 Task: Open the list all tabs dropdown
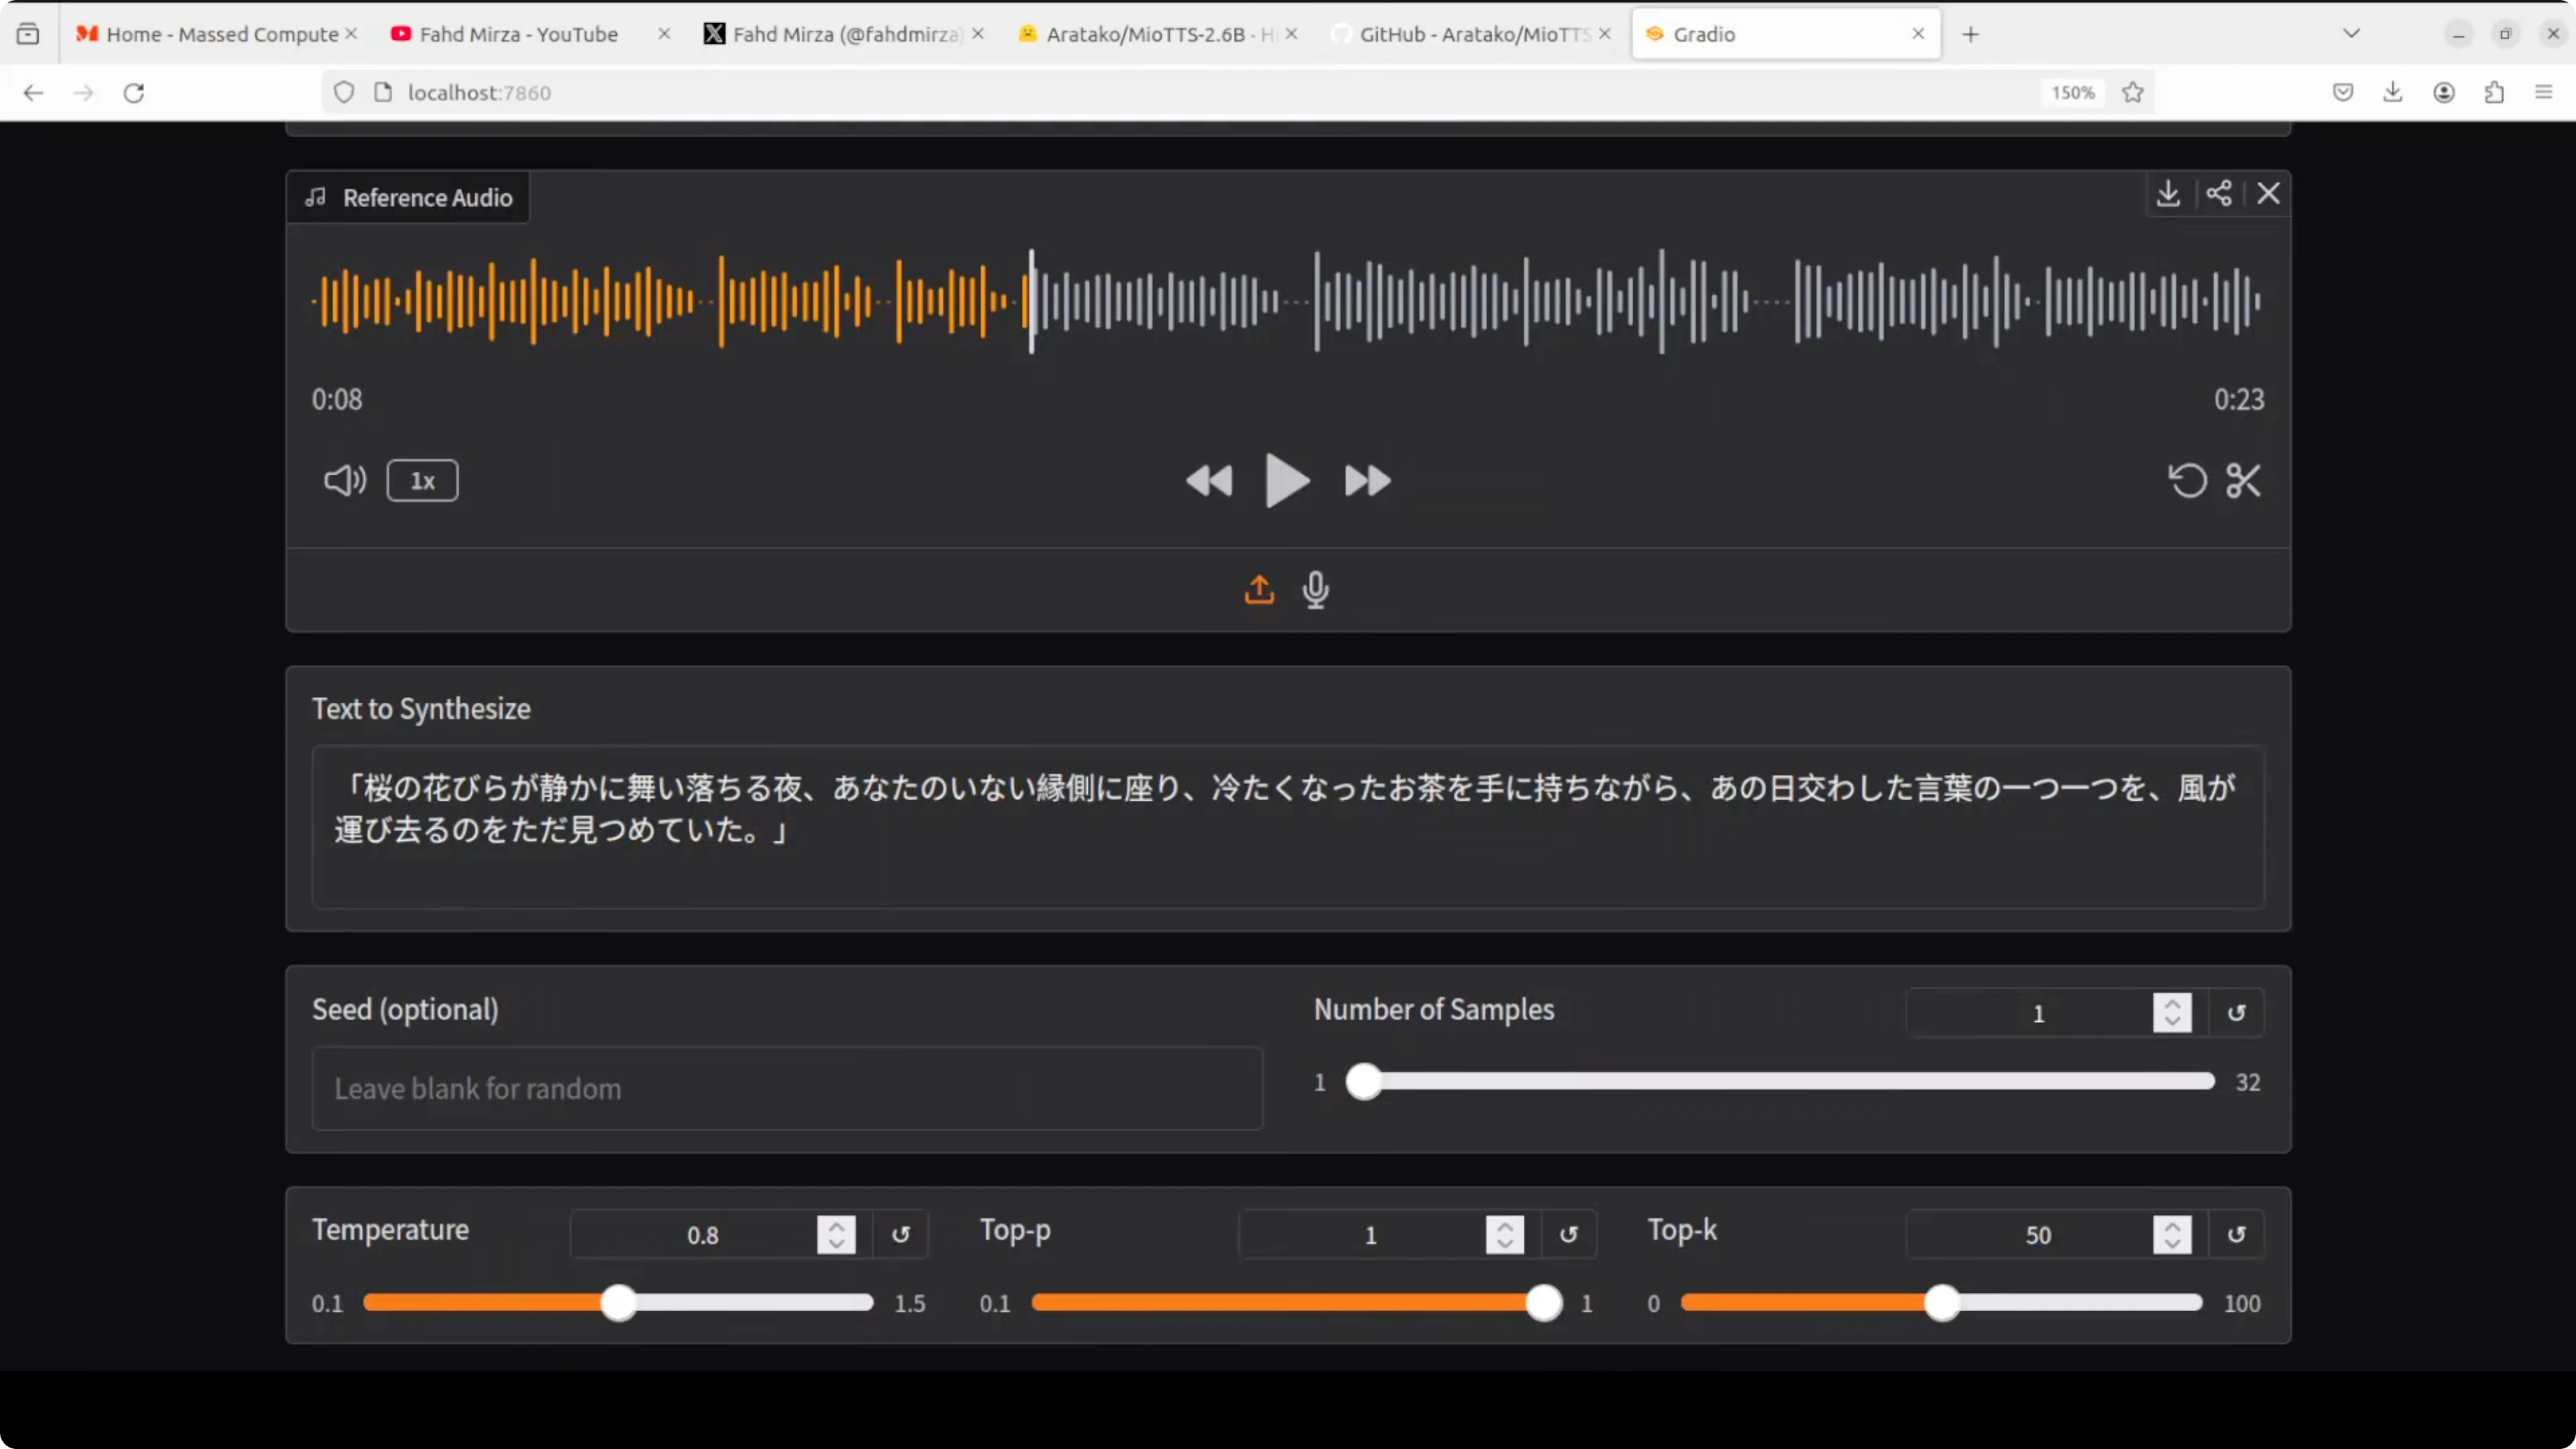[2351, 34]
